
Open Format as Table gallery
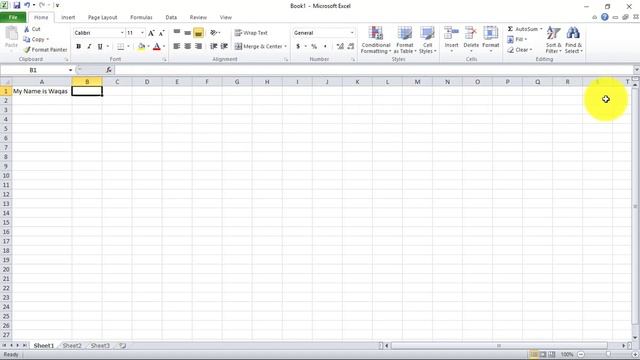pos(405,40)
